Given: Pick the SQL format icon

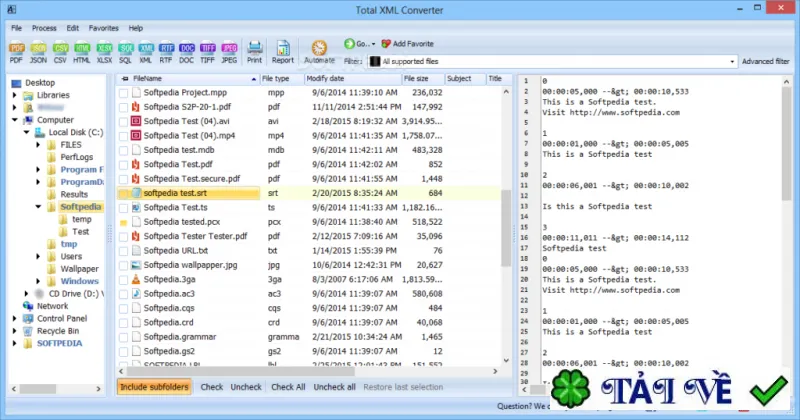Looking at the screenshot, I should click(126, 53).
